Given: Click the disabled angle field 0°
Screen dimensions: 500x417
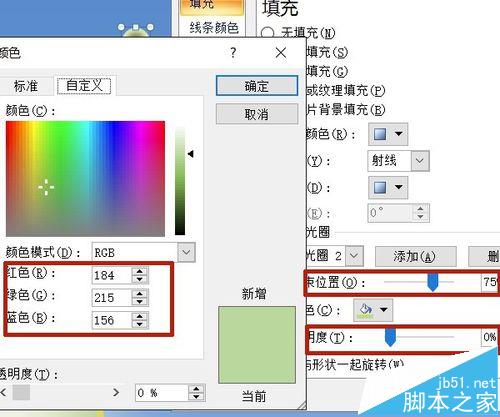Looking at the screenshot, I should click(390, 212).
